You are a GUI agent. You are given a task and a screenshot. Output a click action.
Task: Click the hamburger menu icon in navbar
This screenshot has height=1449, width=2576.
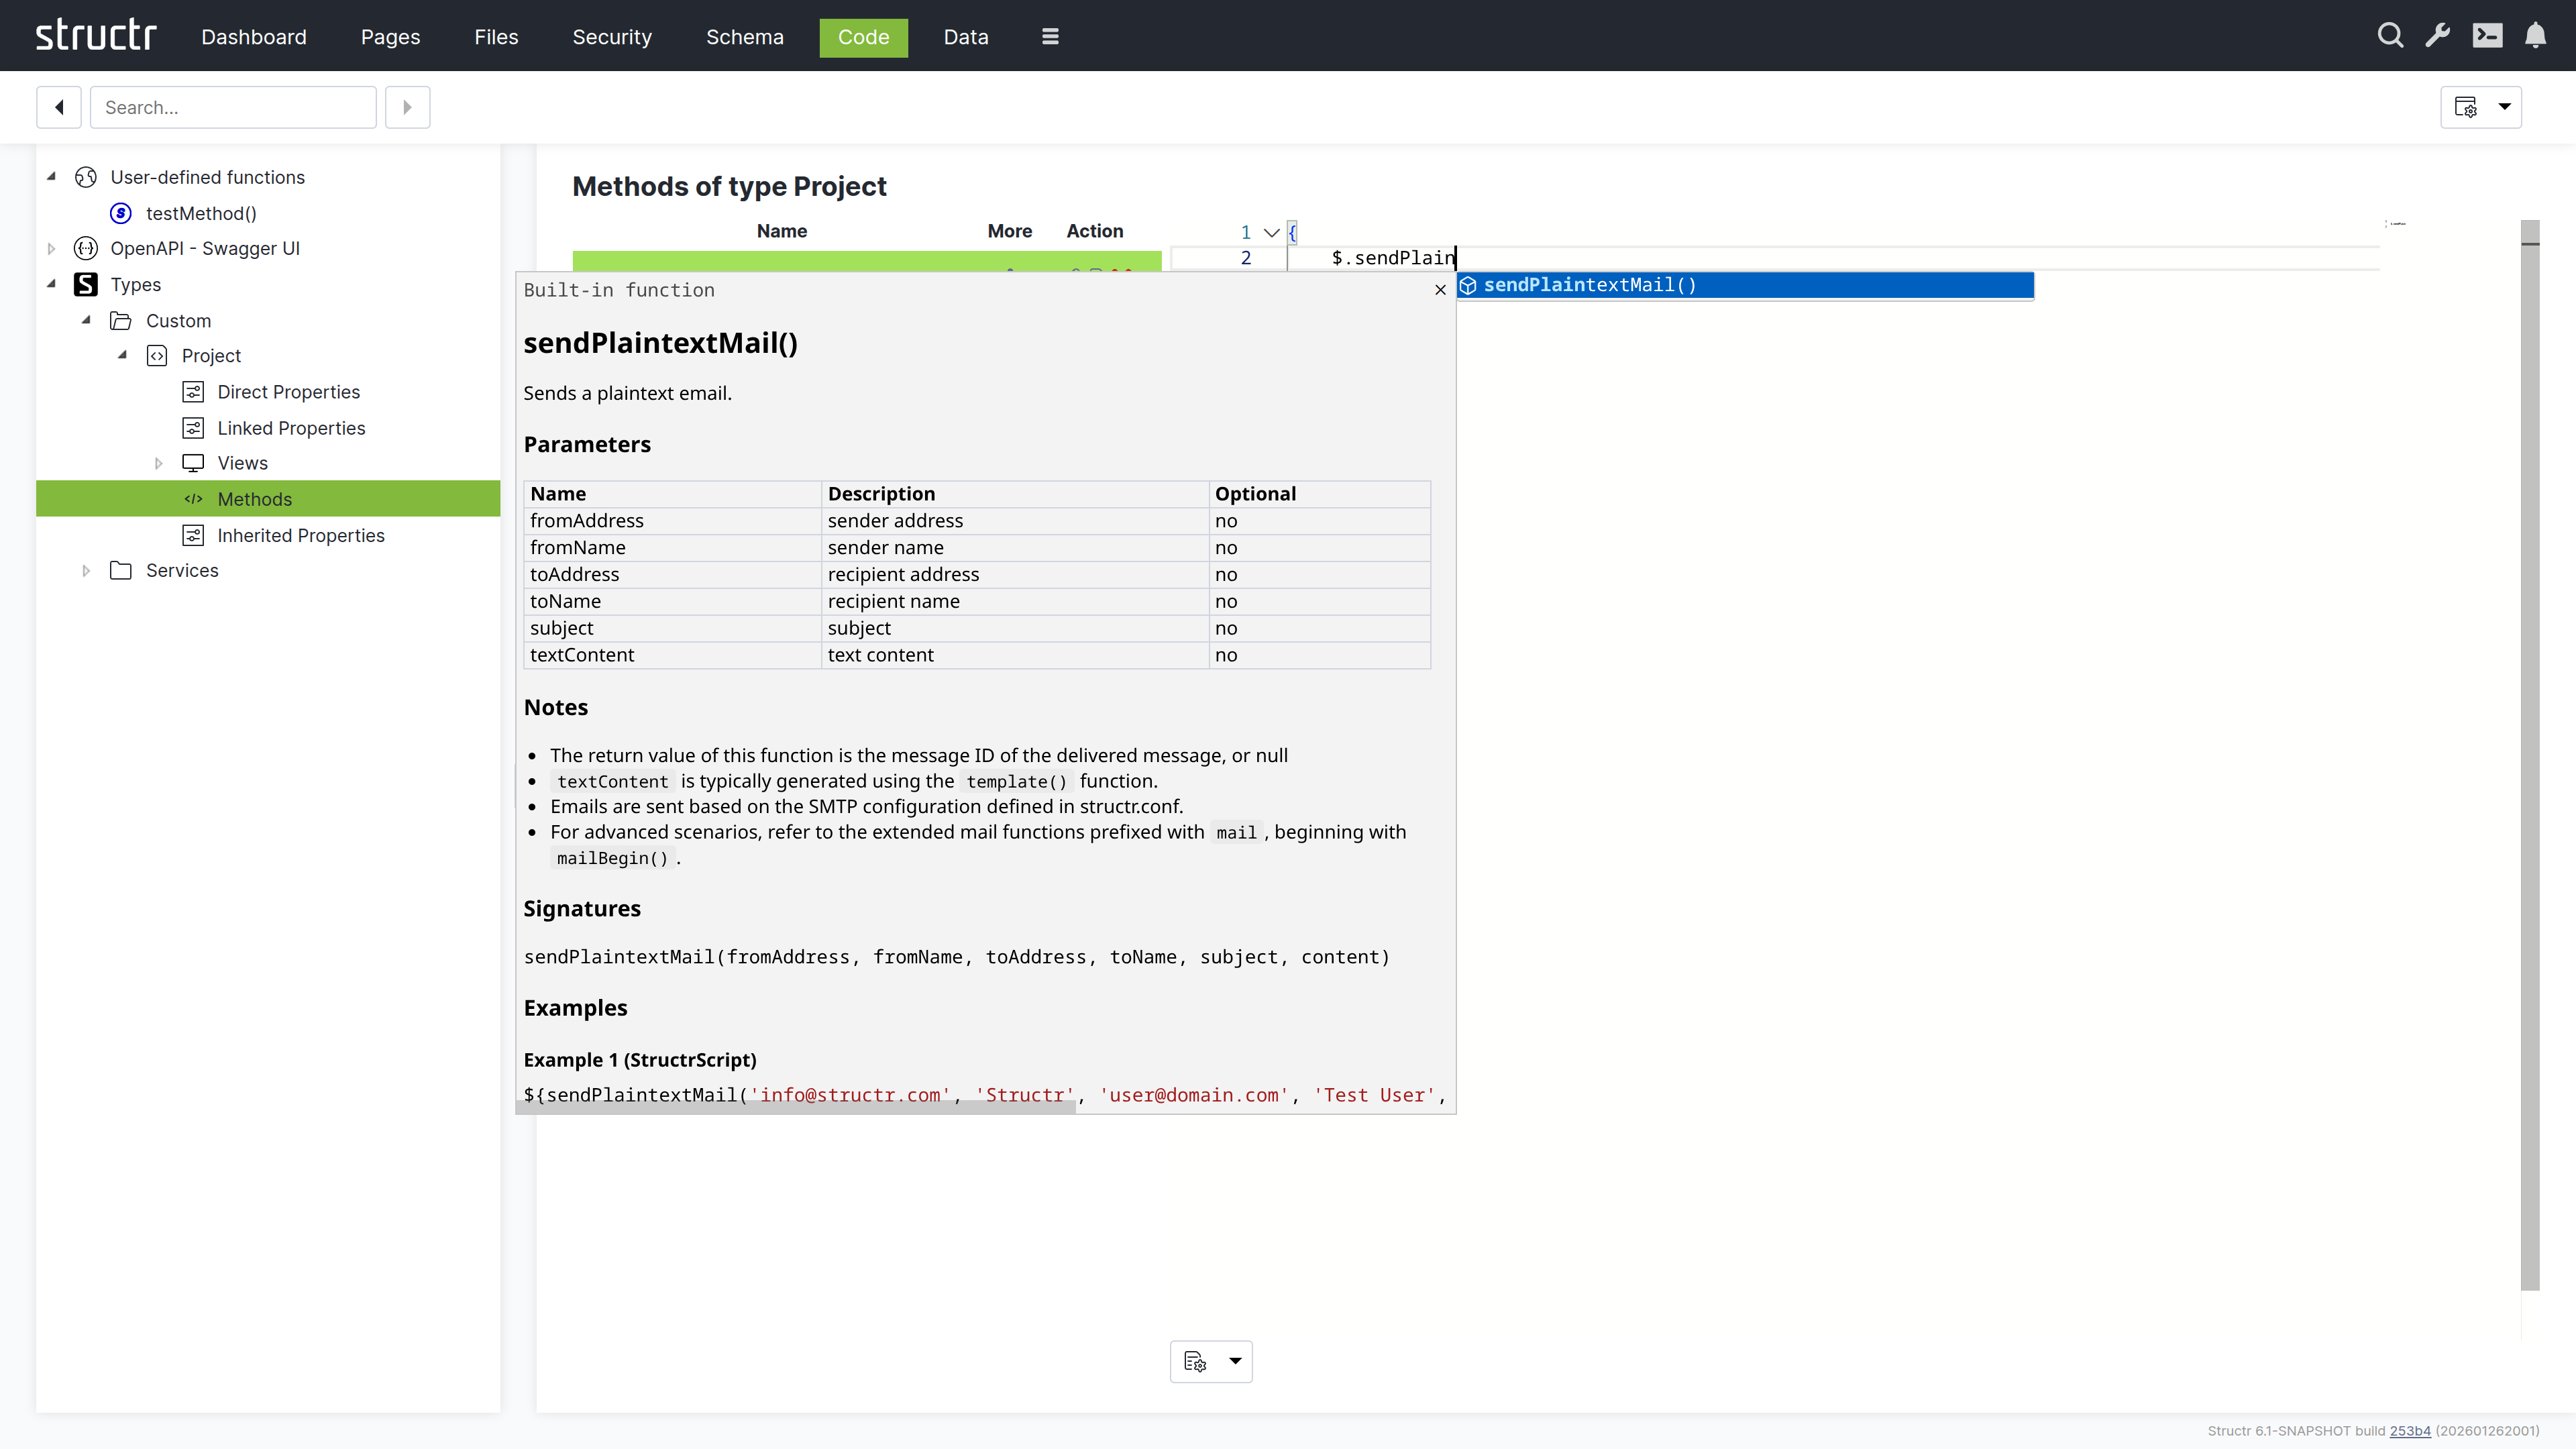click(x=1049, y=36)
